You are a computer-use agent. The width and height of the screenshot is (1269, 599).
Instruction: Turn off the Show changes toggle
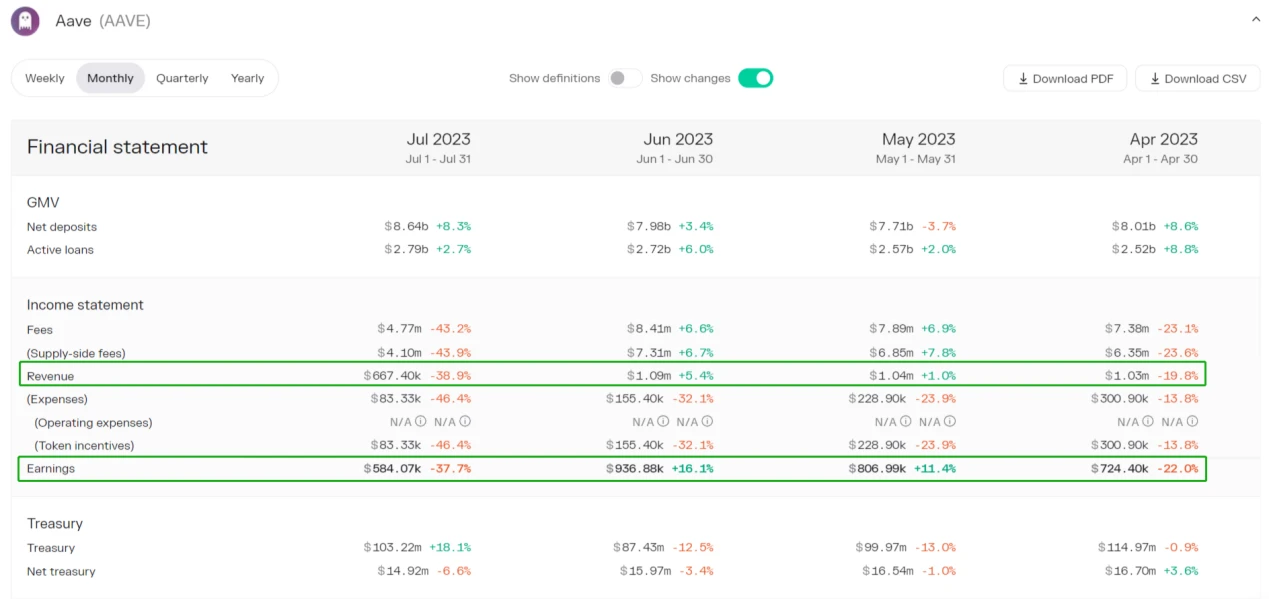point(755,78)
